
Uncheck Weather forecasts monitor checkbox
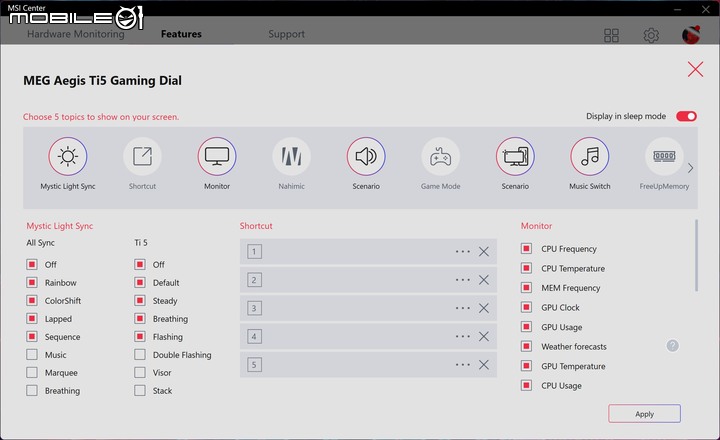pyautogui.click(x=526, y=346)
